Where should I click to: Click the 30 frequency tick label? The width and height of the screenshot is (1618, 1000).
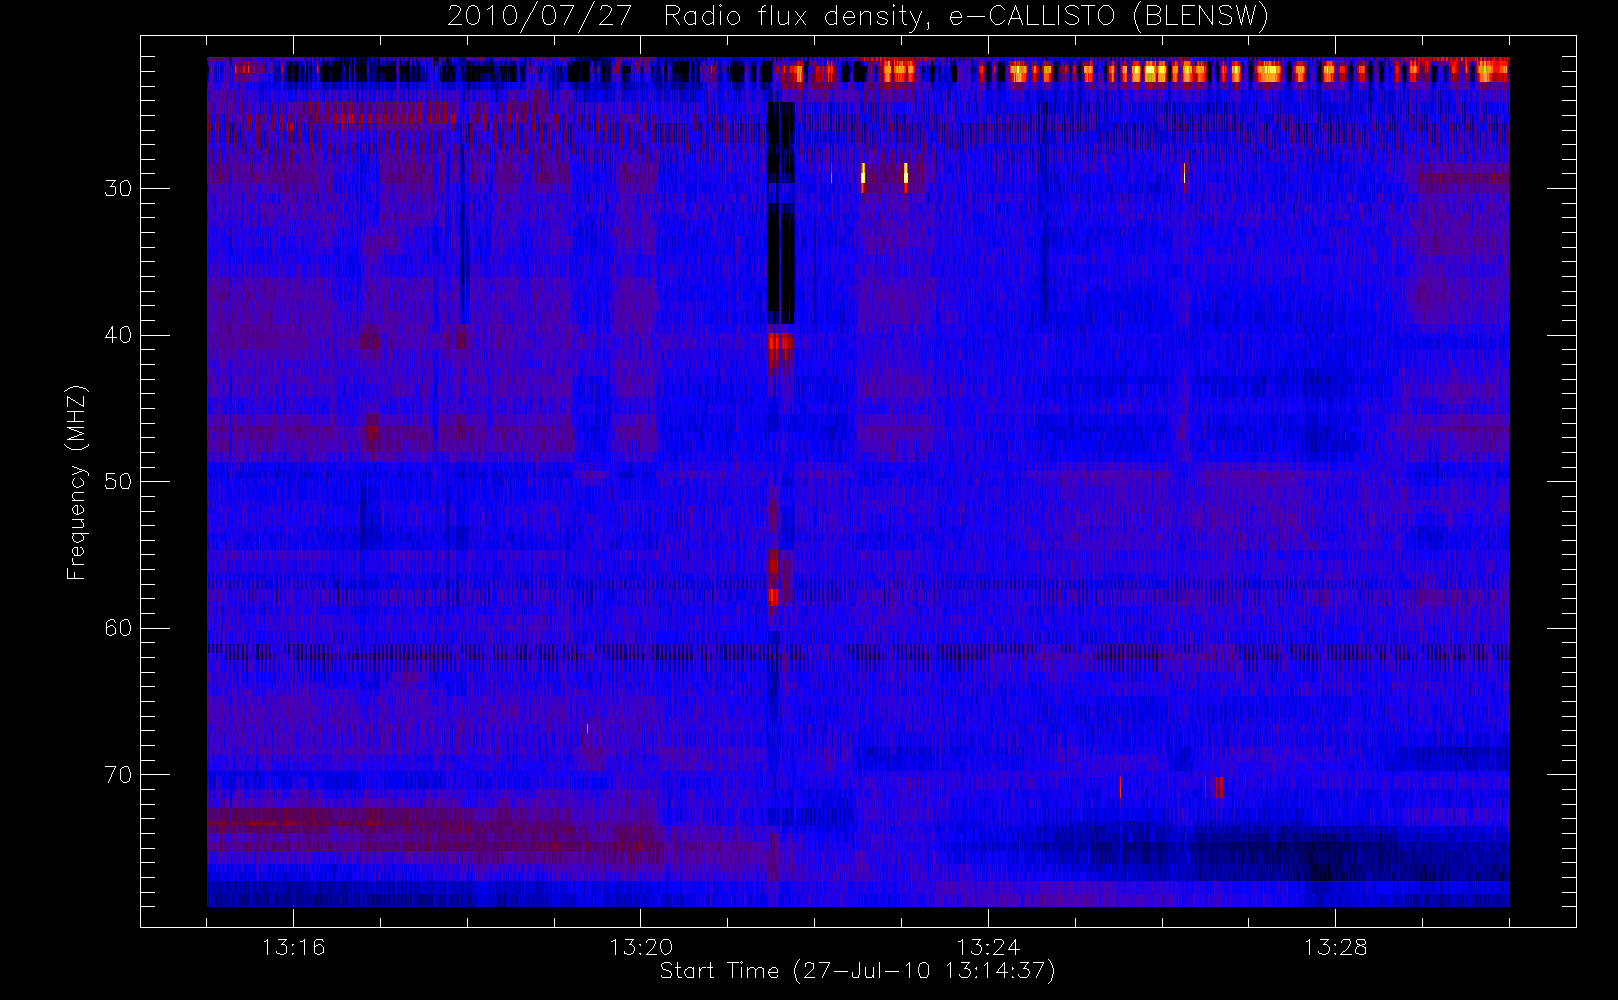(x=118, y=188)
